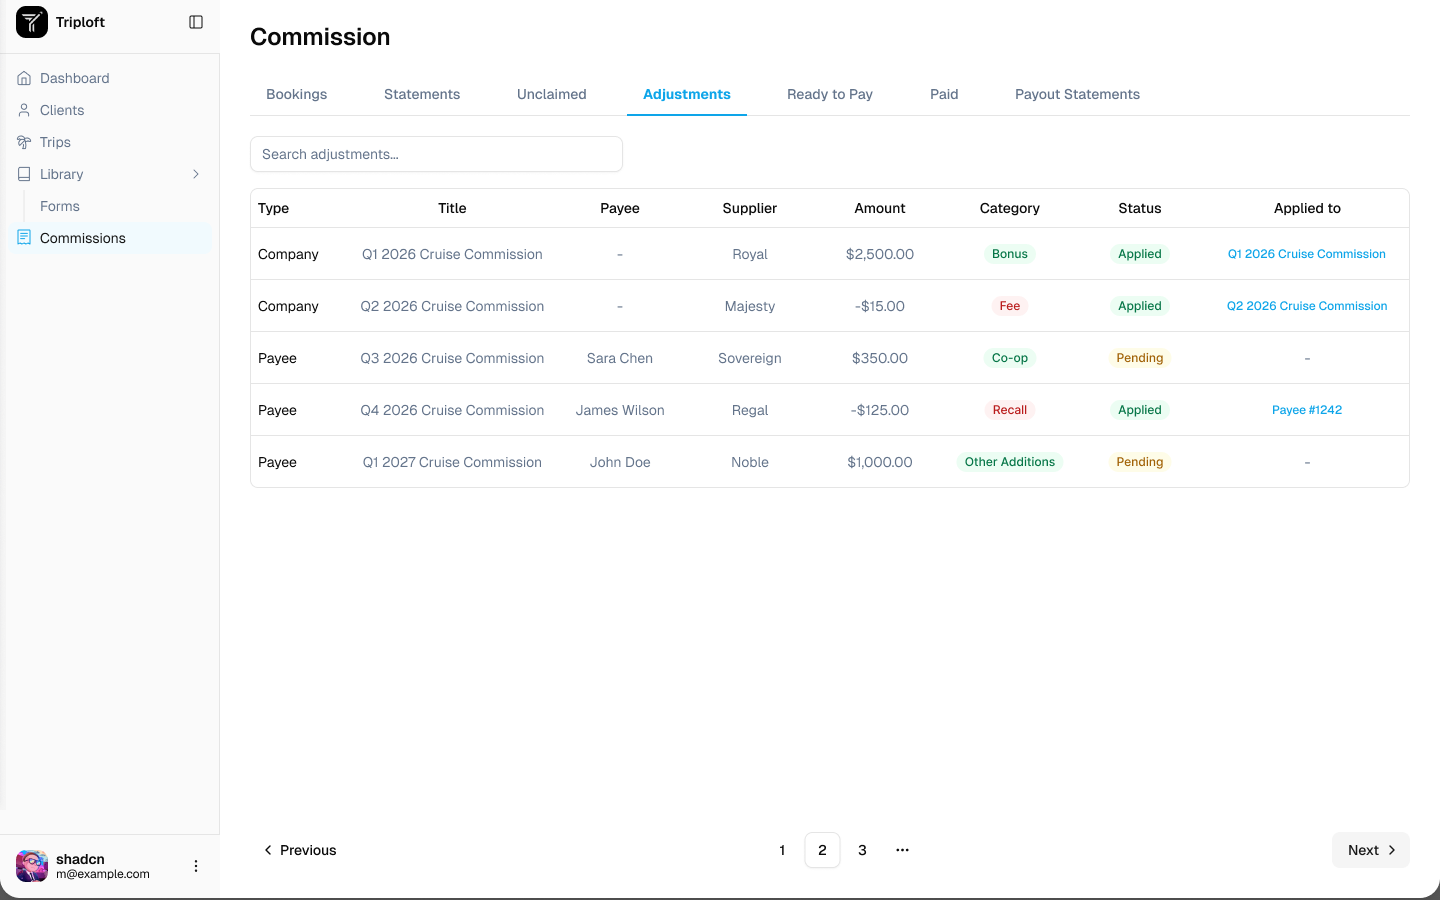Toggle the sidebar panel icon

(x=196, y=22)
